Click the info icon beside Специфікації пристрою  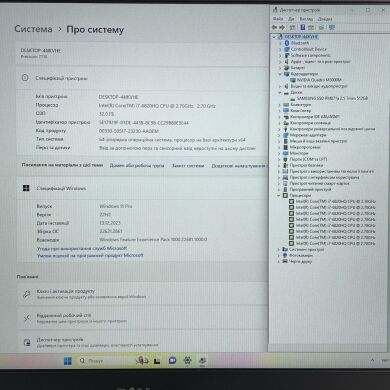point(25,78)
